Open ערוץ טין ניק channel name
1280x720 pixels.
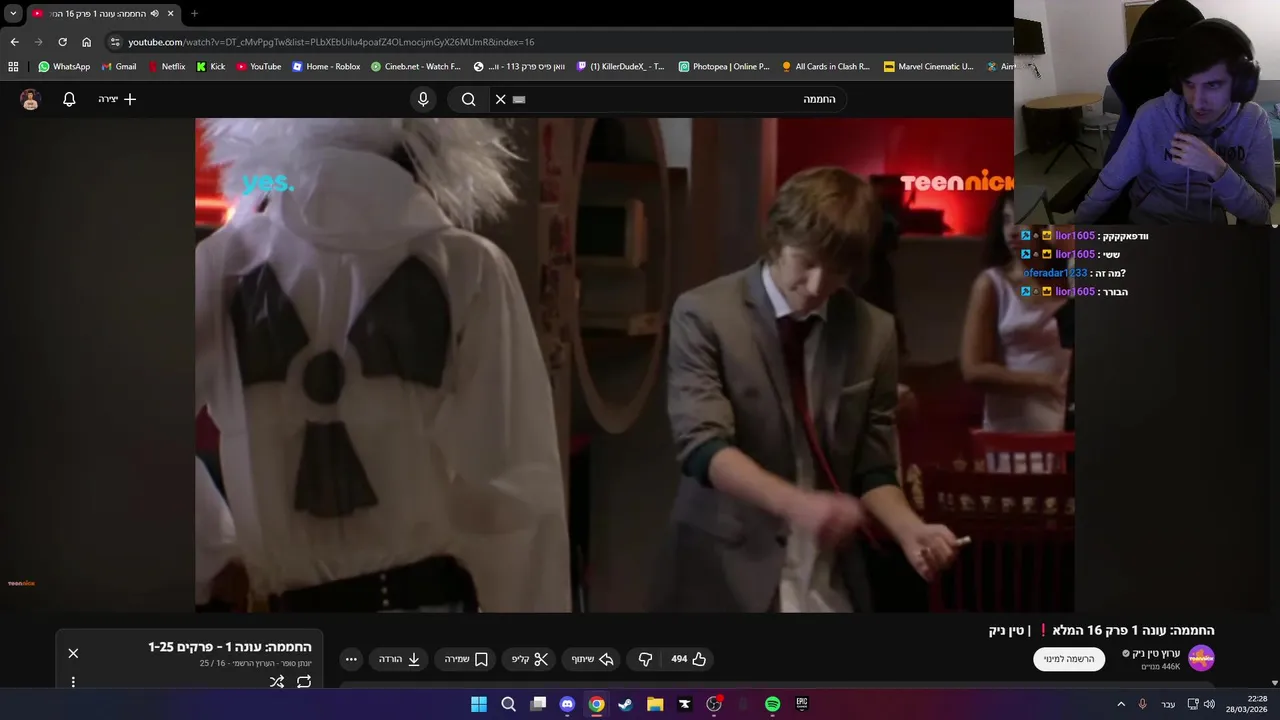(x=1156, y=653)
